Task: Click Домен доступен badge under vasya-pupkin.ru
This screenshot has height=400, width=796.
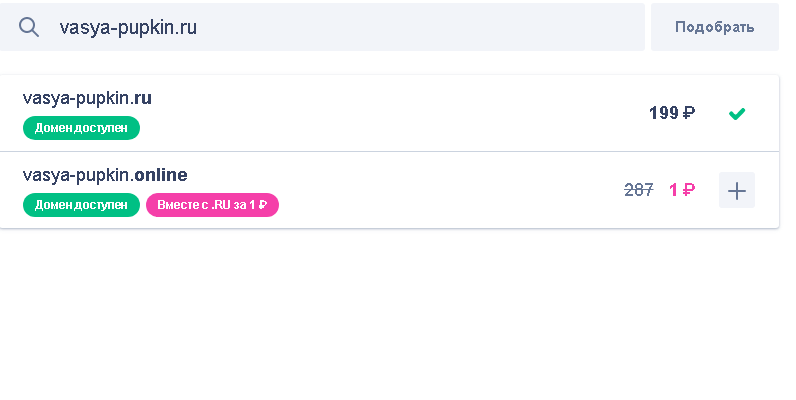Action: point(81,128)
